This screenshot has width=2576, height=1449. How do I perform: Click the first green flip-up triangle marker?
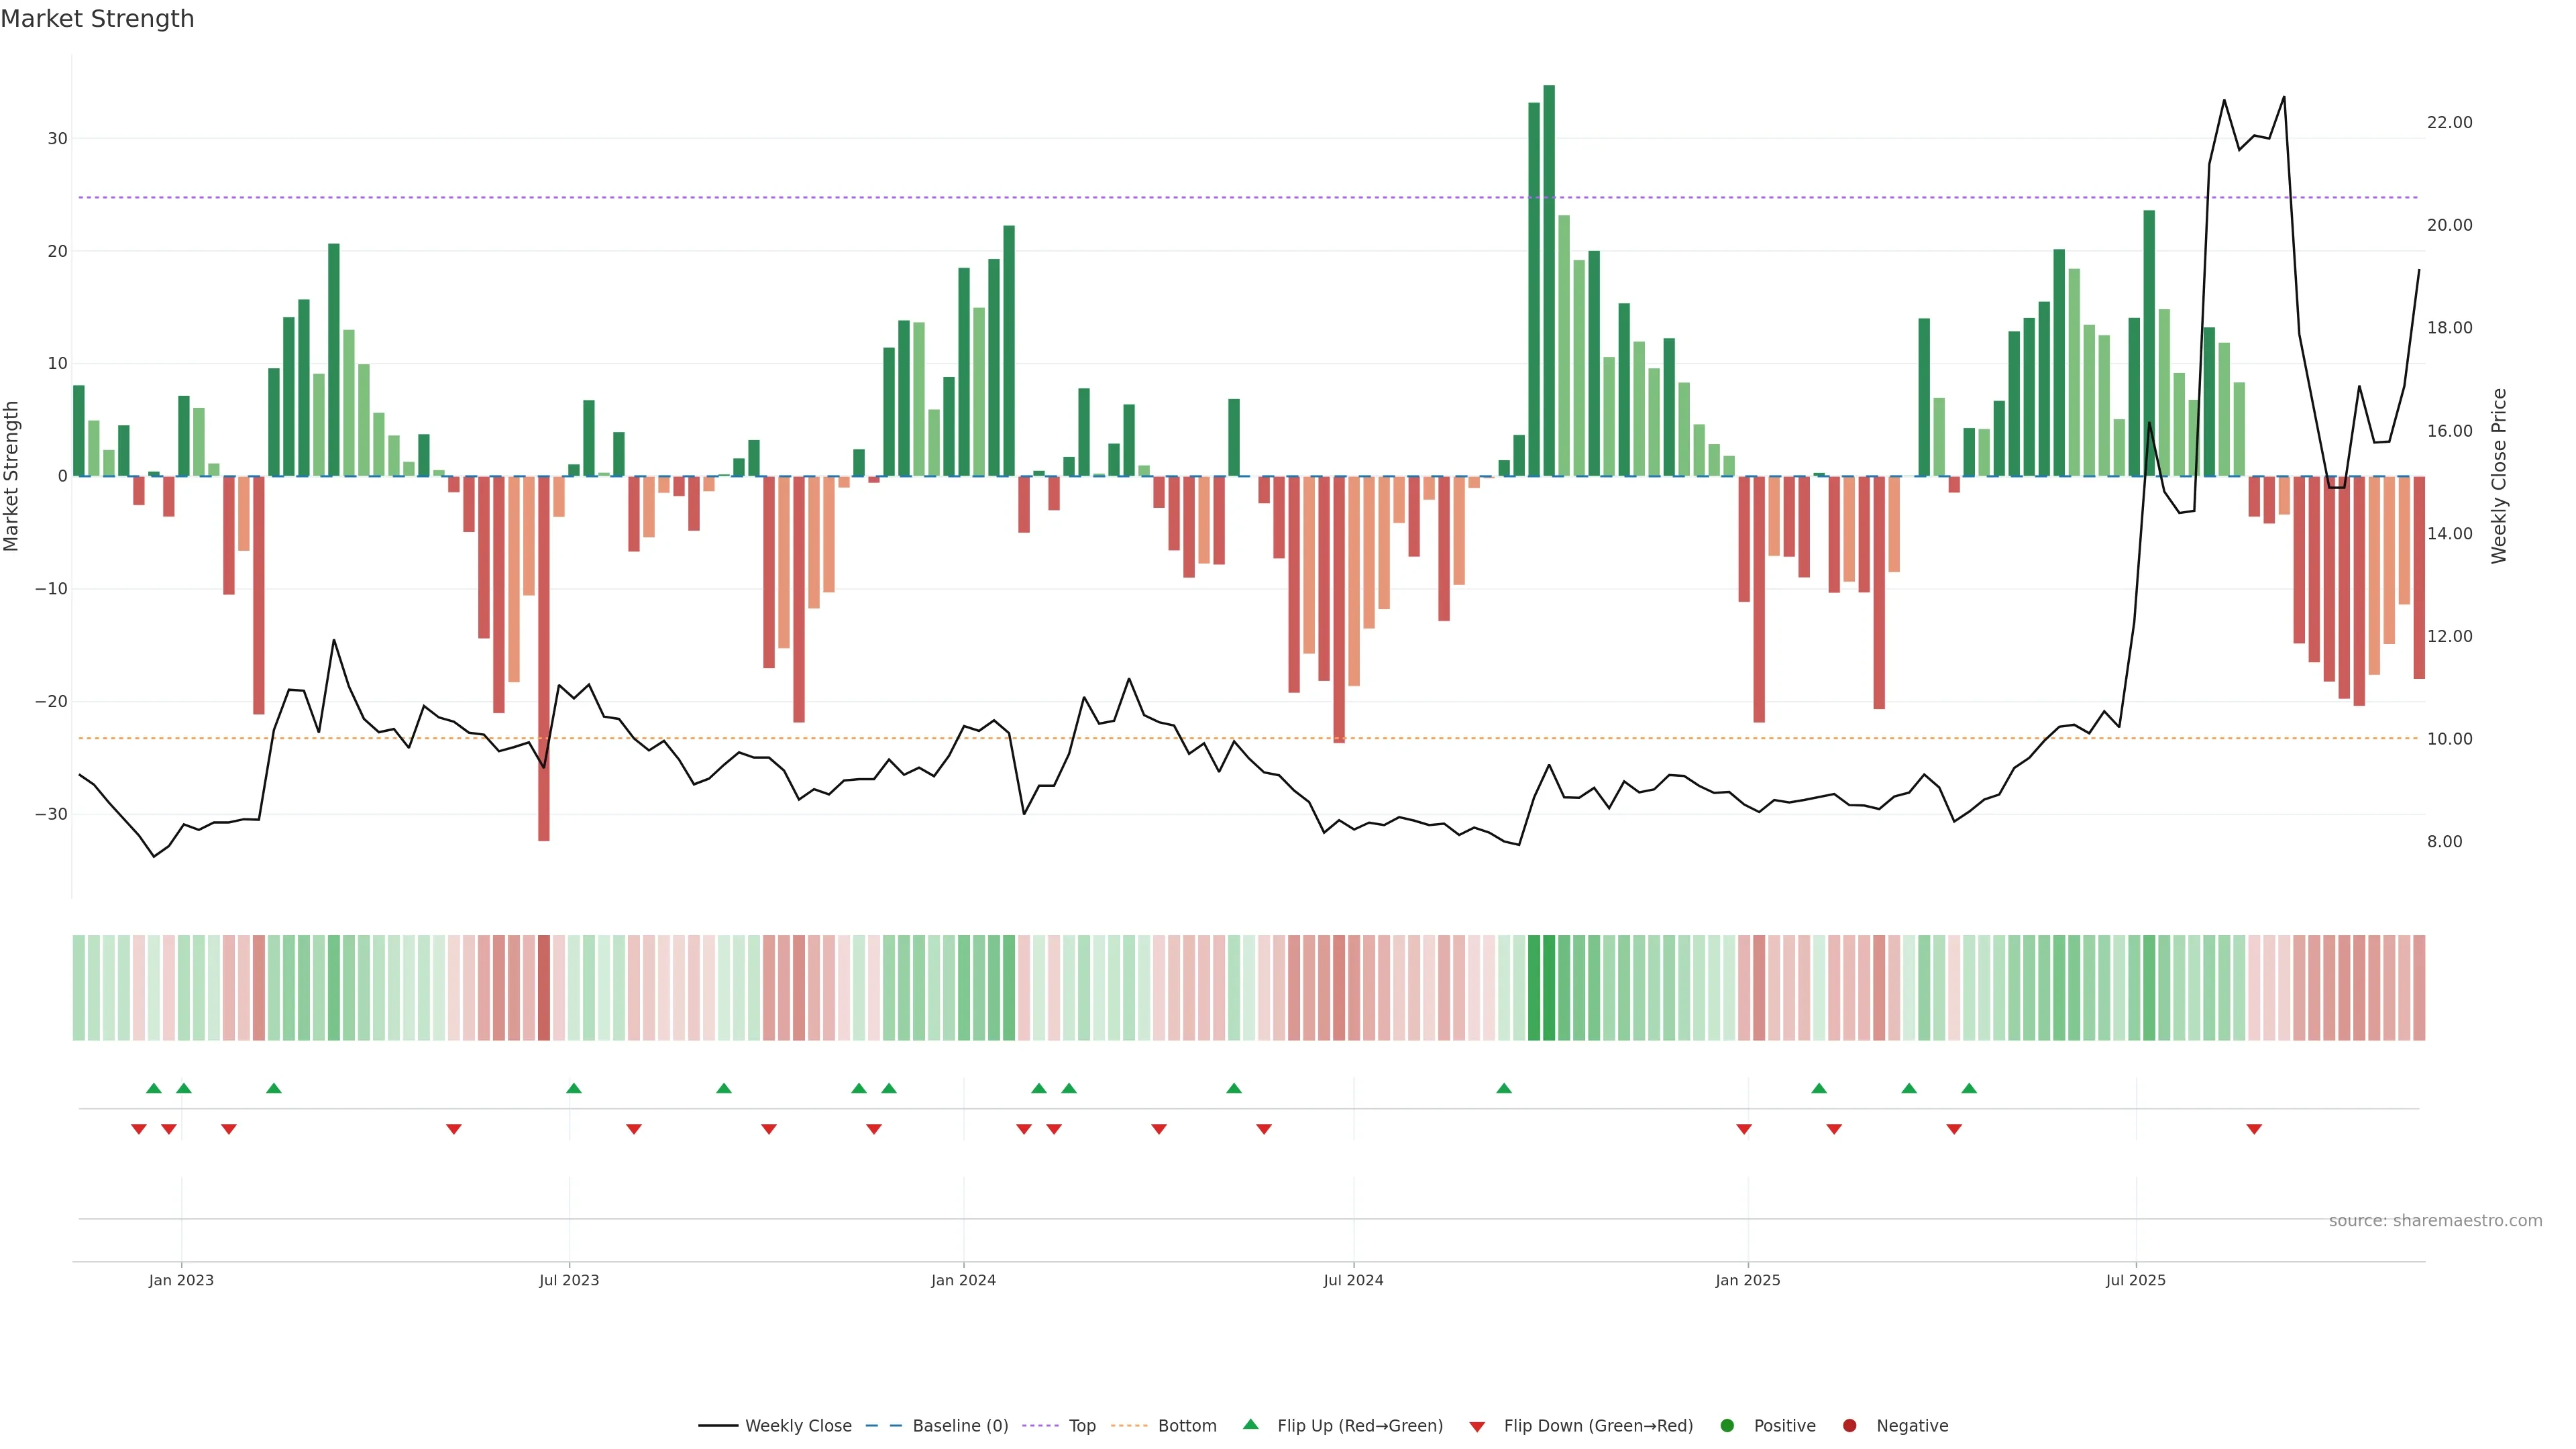[x=154, y=1088]
